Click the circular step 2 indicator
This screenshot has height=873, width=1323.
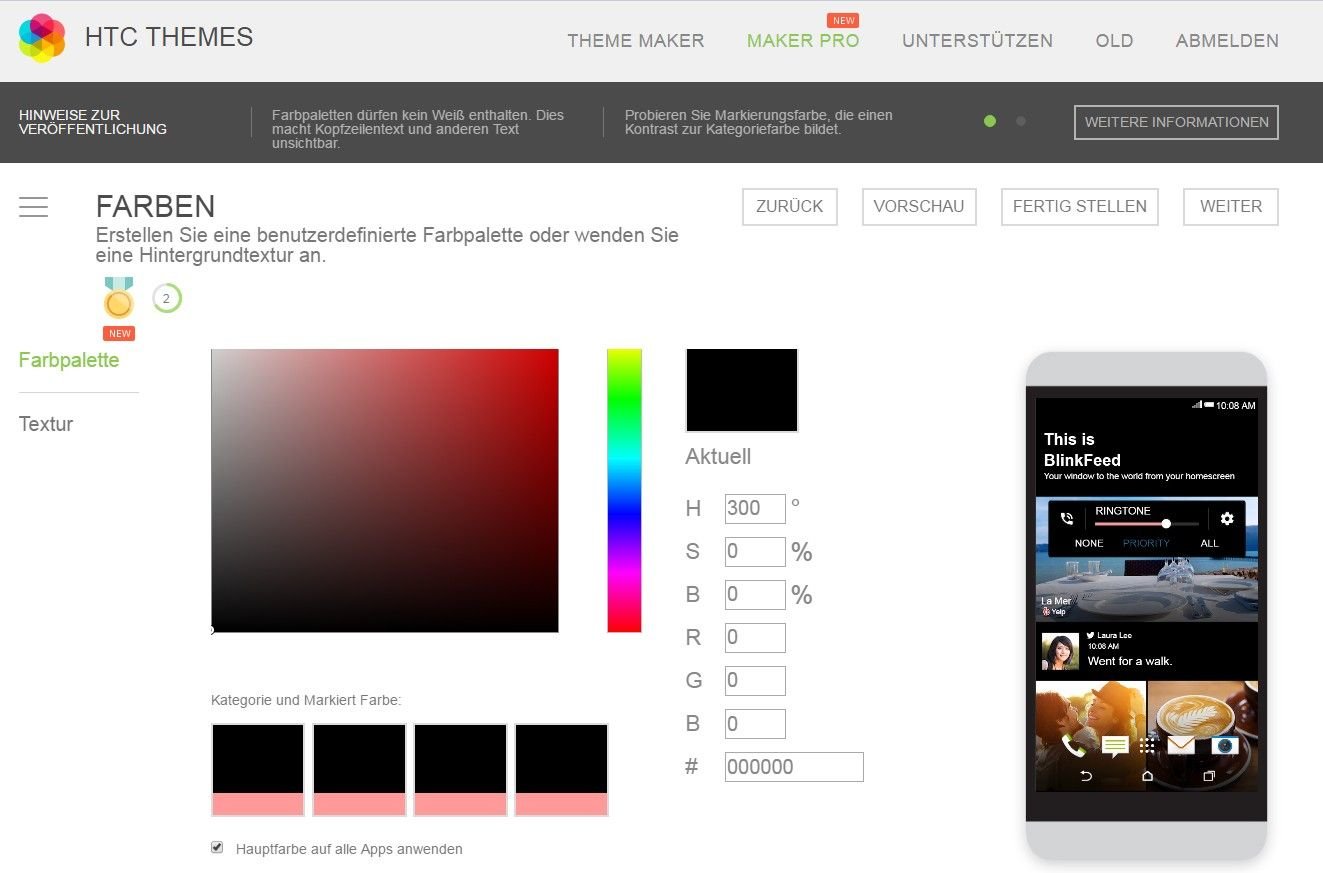167,298
